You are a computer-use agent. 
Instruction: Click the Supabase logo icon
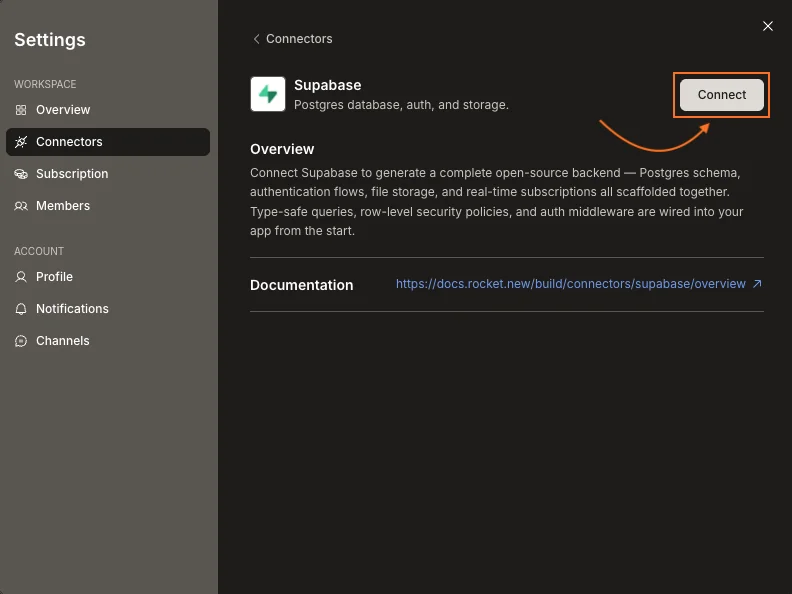tap(268, 94)
